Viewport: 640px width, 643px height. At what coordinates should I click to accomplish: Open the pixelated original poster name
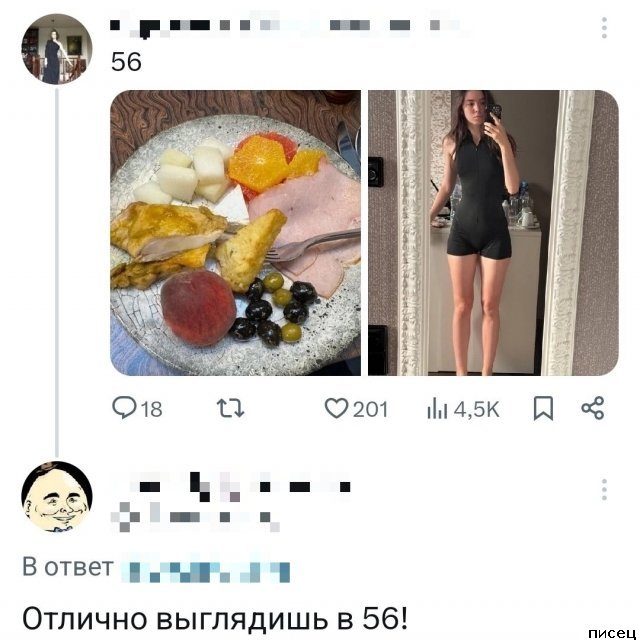[x=285, y=27]
